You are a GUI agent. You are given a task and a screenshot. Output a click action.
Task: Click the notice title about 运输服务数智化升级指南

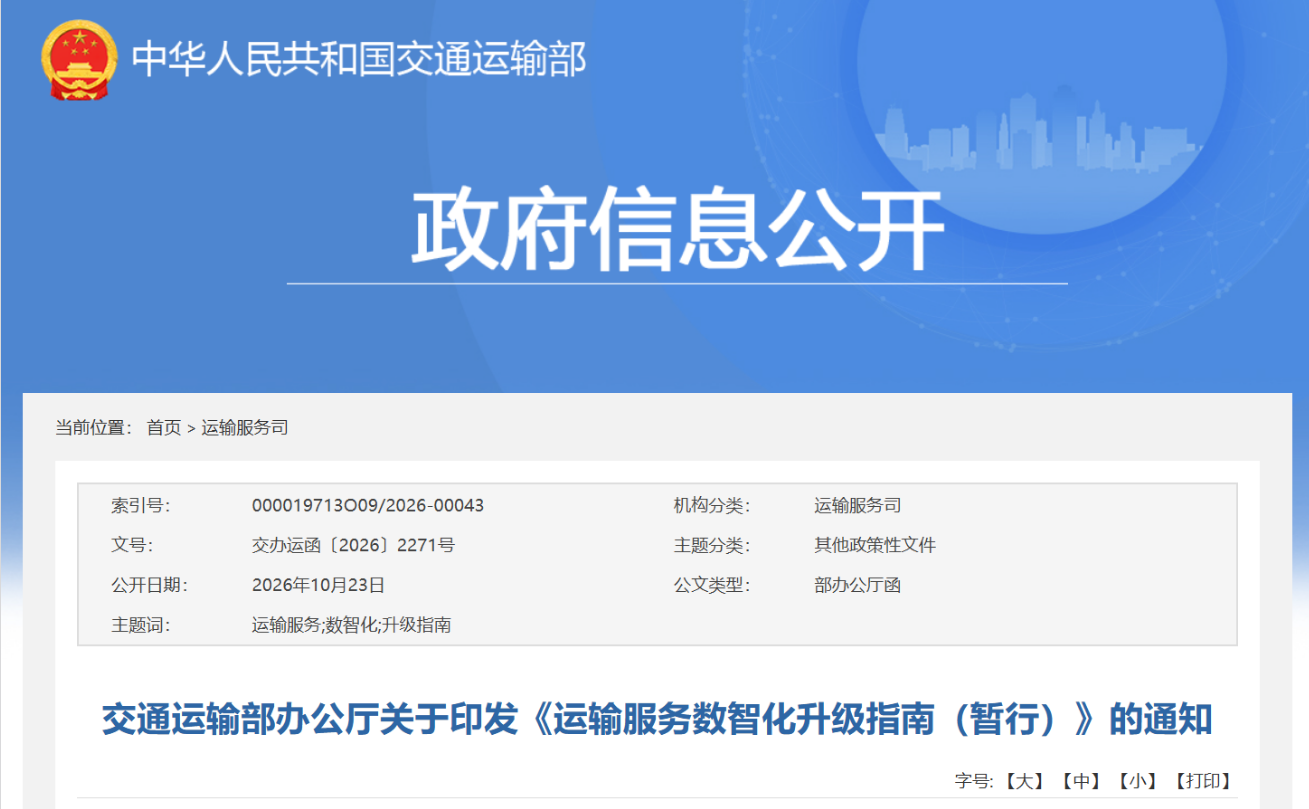pyautogui.click(x=657, y=720)
